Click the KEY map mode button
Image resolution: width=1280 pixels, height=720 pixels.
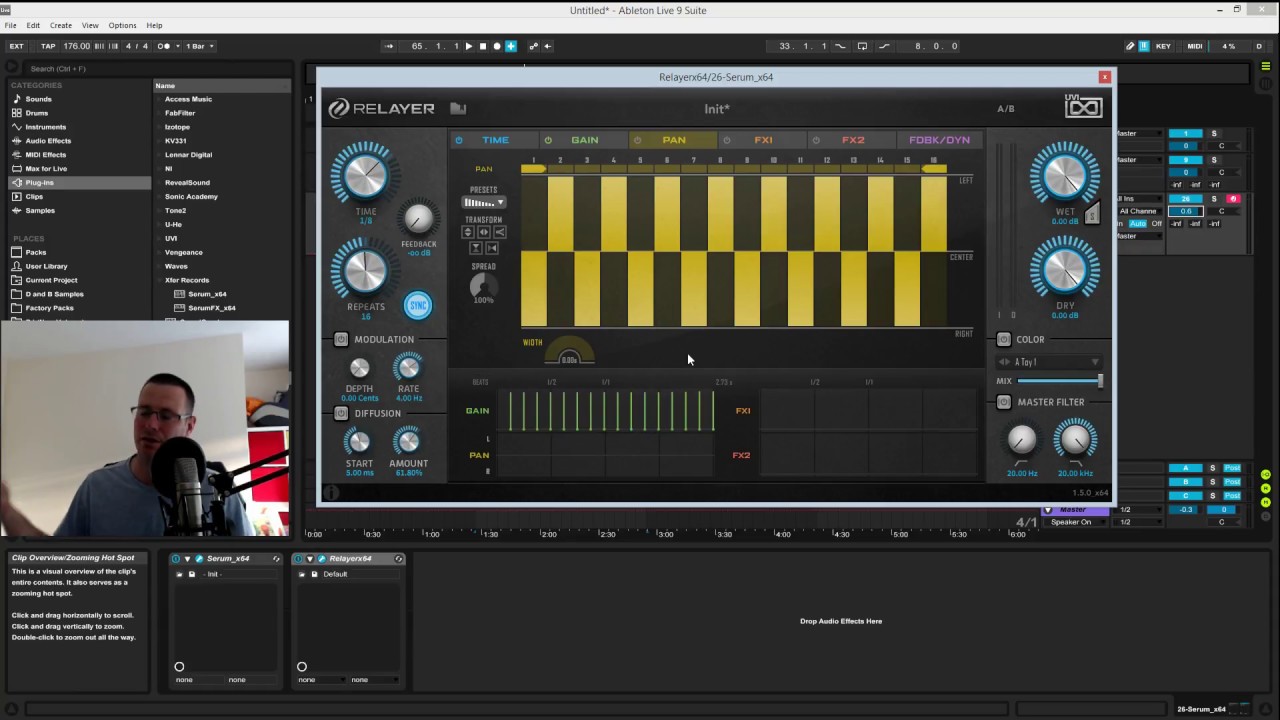[1164, 46]
